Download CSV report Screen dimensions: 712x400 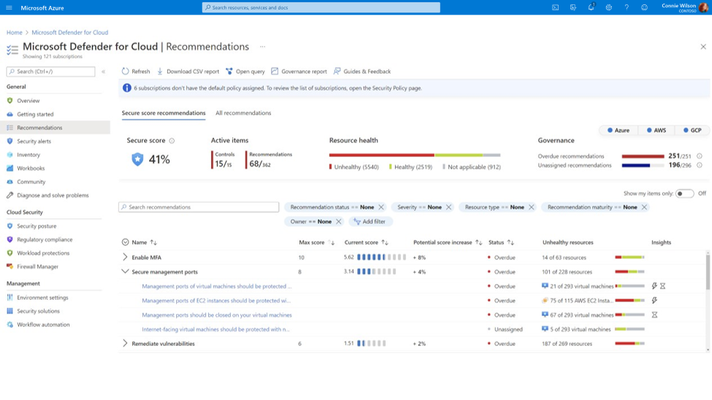[188, 71]
